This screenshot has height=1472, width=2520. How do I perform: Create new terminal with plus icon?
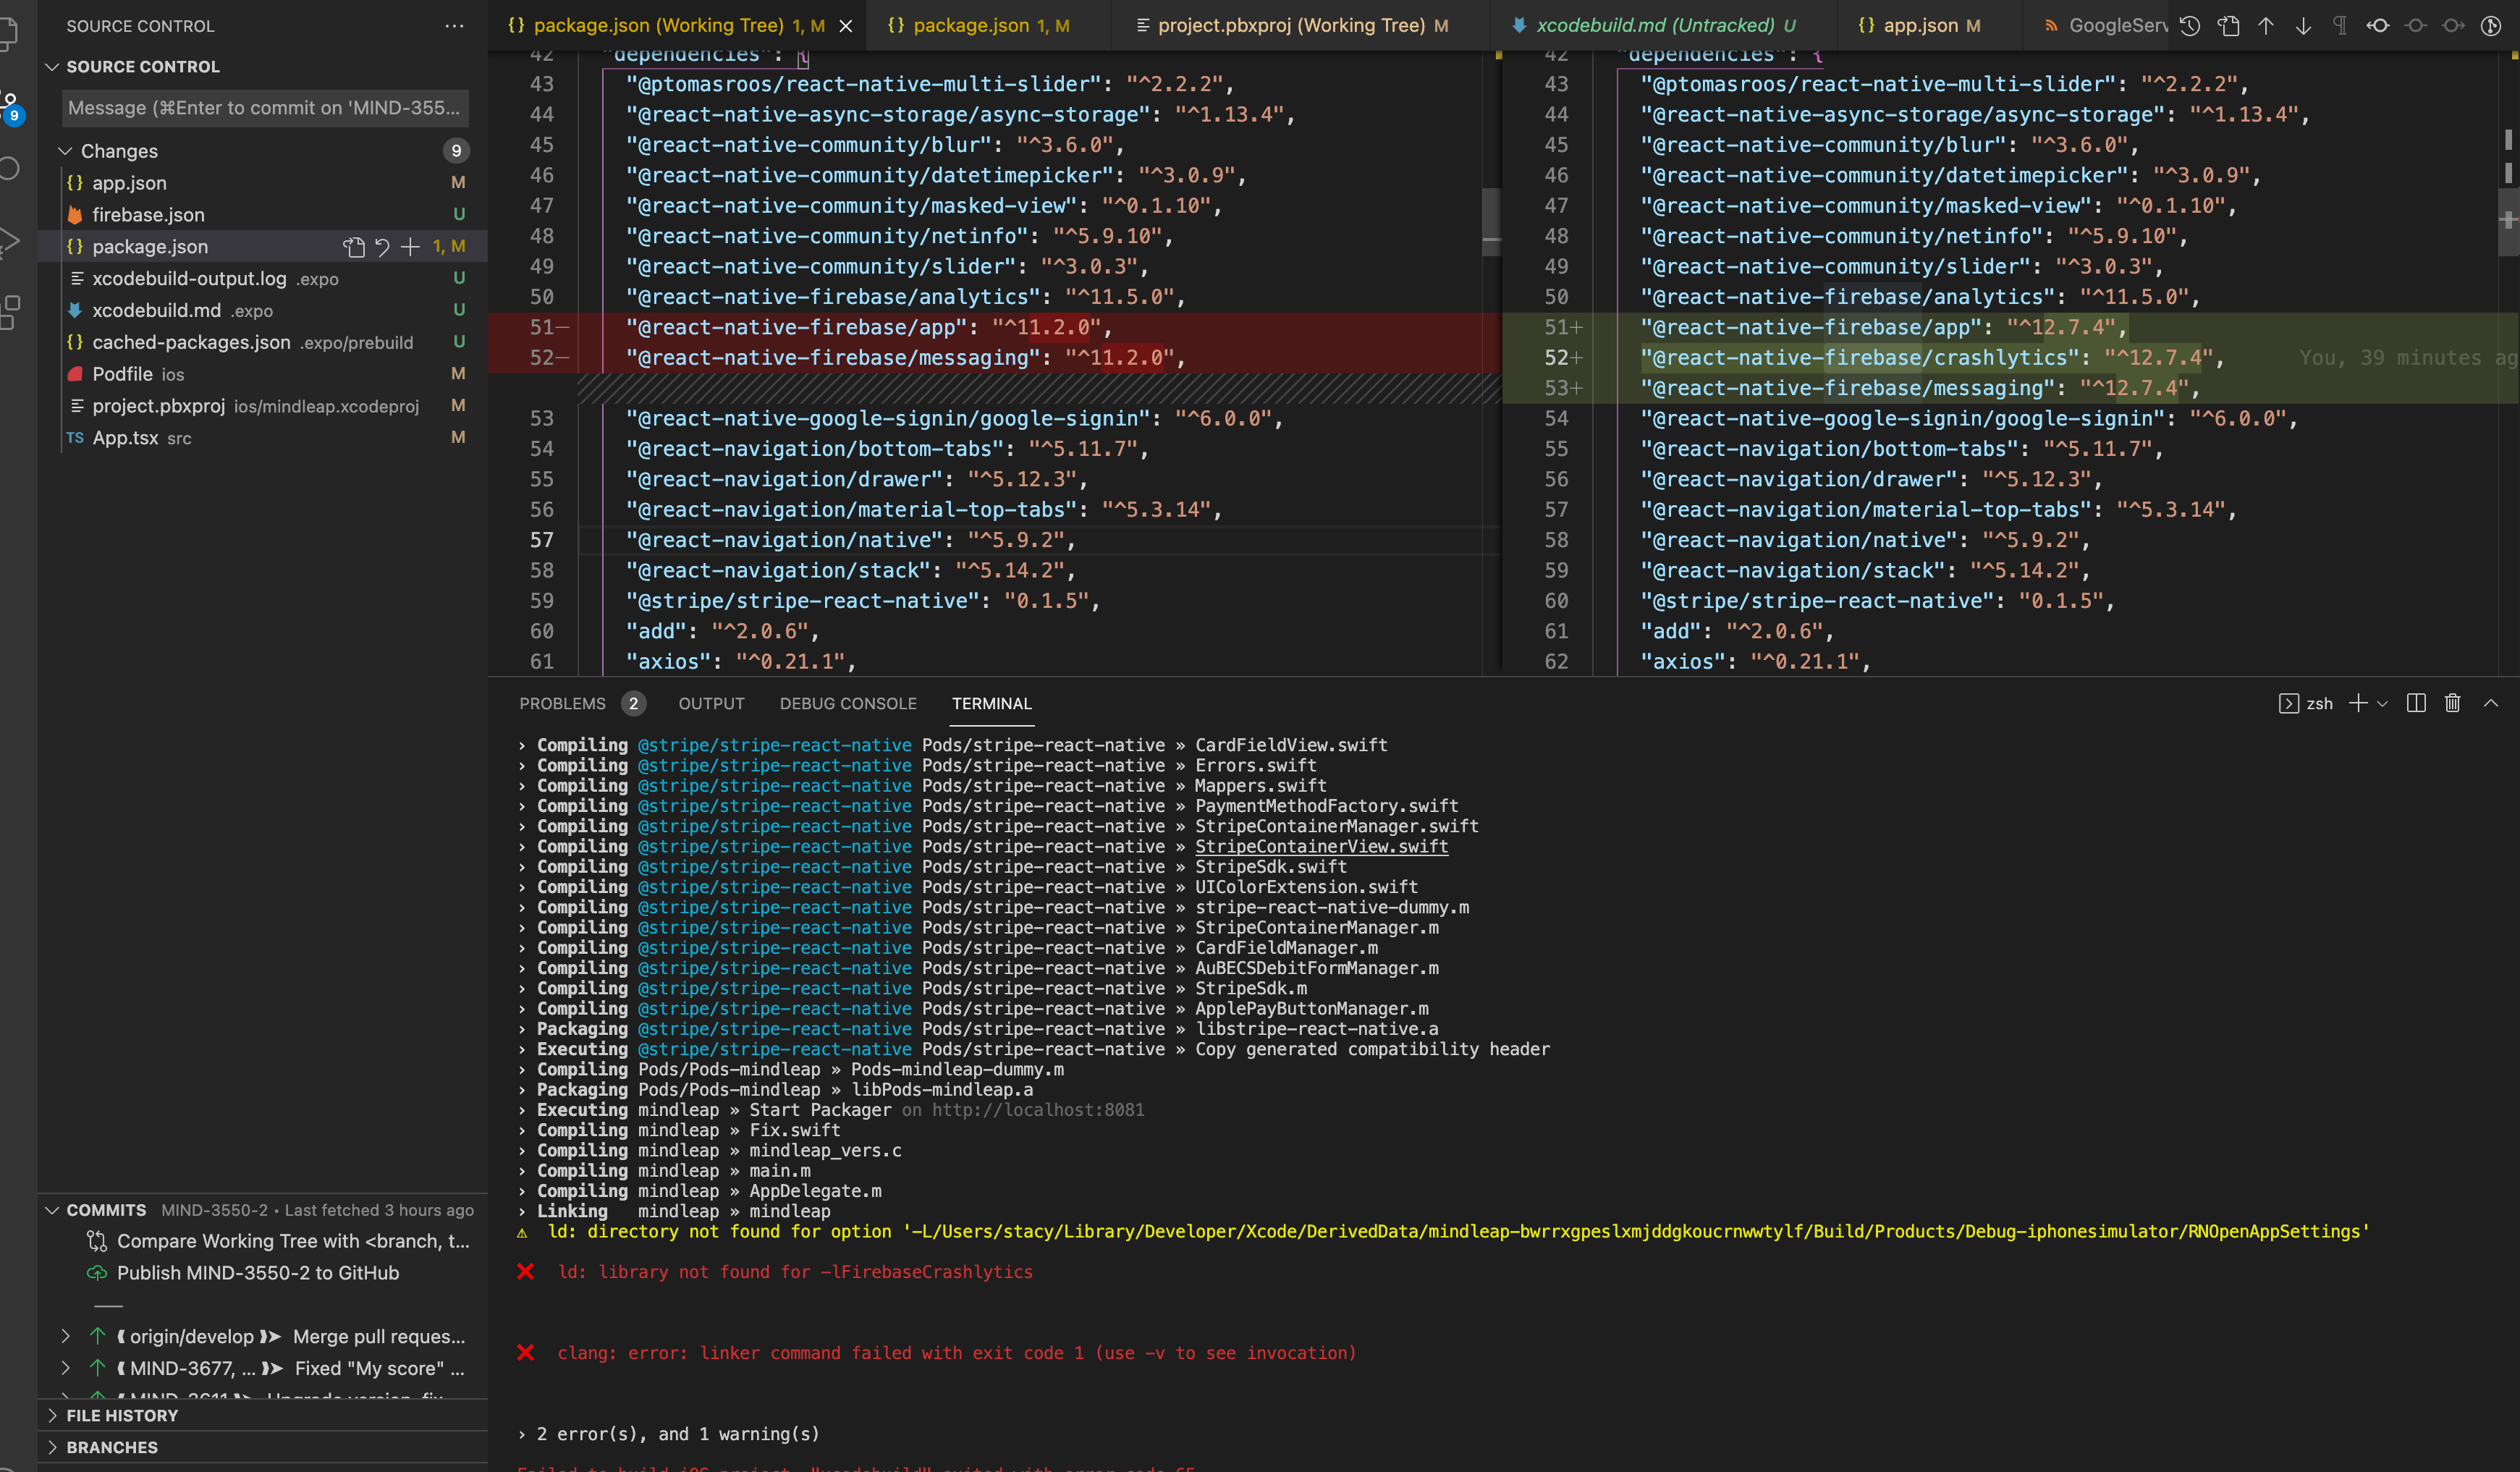[2358, 703]
